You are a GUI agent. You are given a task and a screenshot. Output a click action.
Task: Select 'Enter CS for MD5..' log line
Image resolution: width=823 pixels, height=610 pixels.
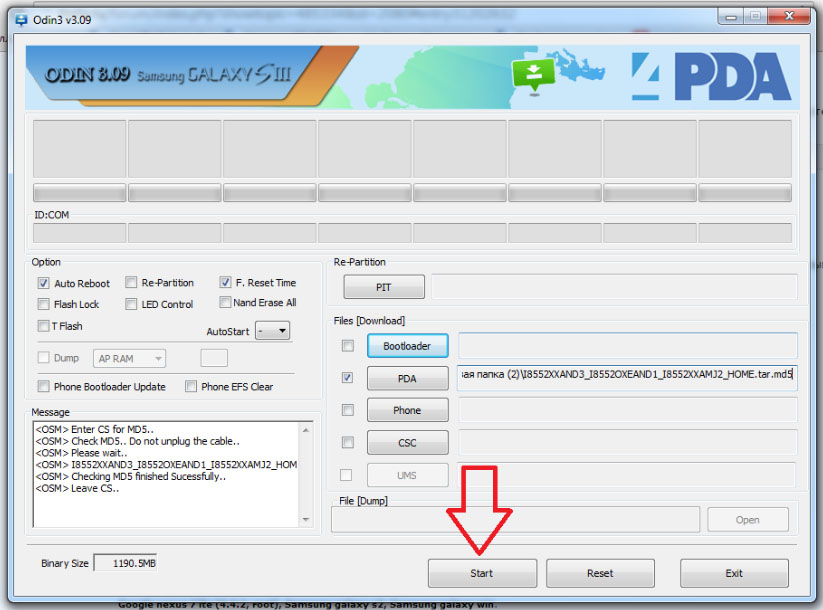click(94, 429)
